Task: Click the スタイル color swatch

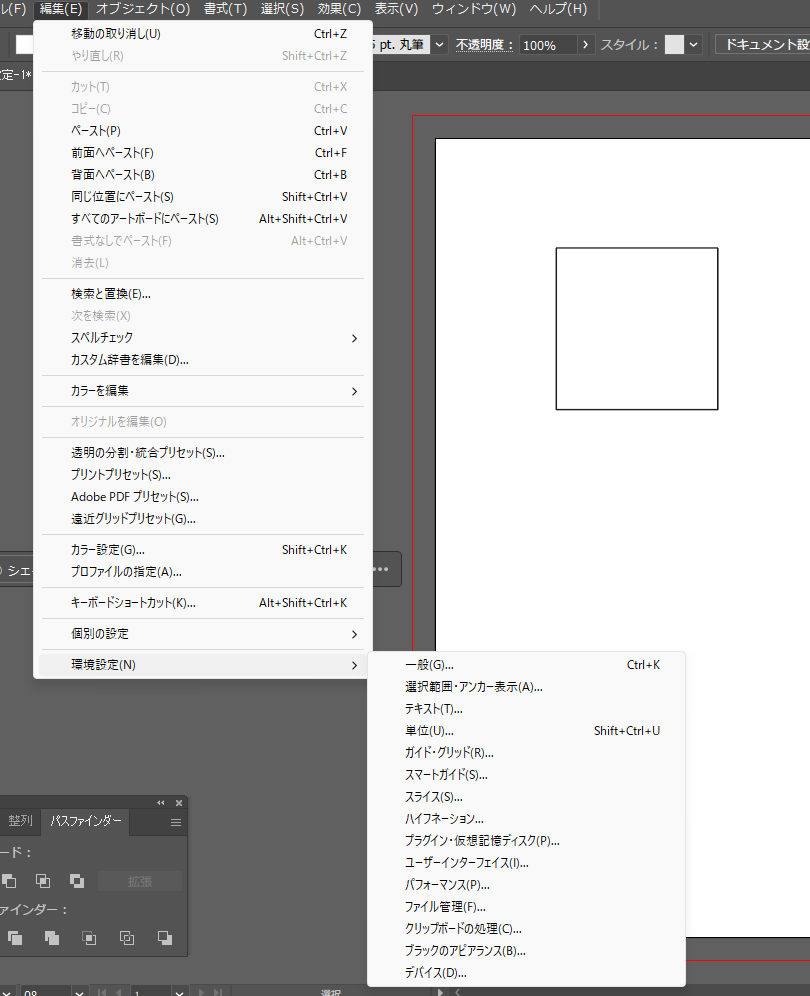Action: pos(675,45)
